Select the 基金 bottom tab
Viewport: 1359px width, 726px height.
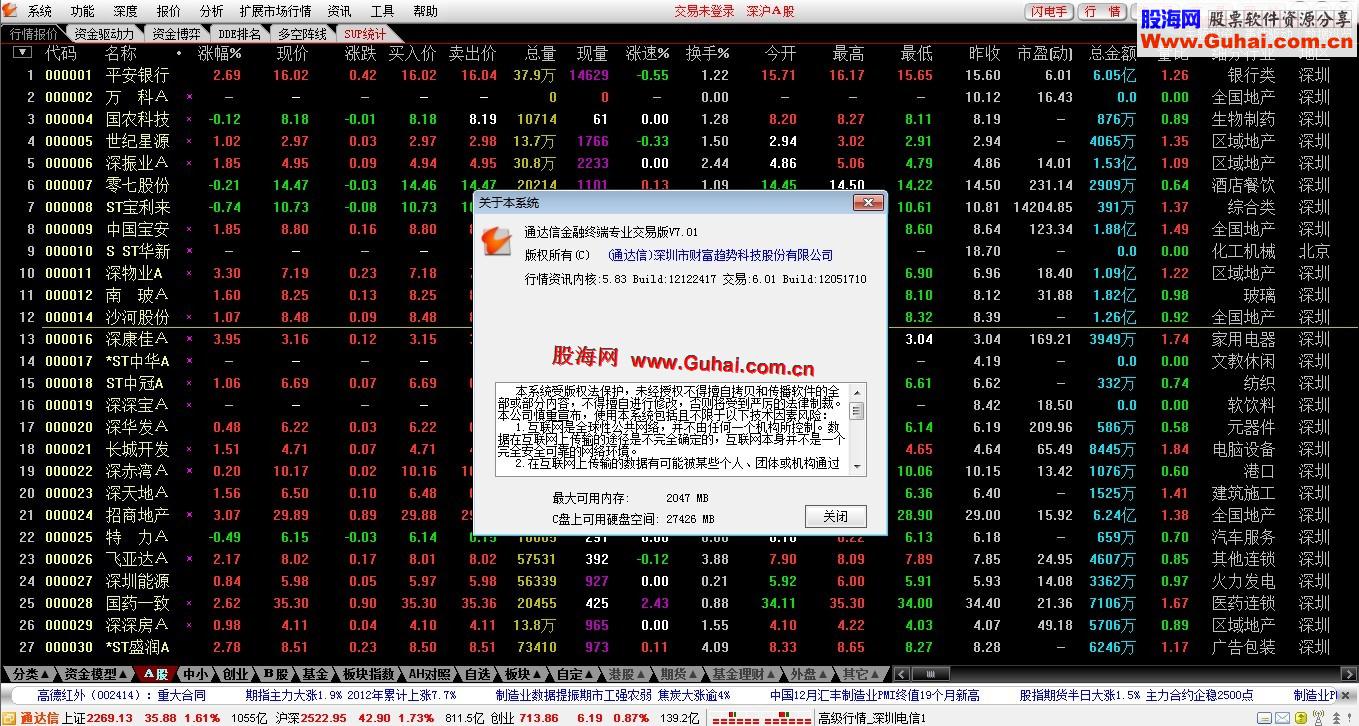pos(314,674)
